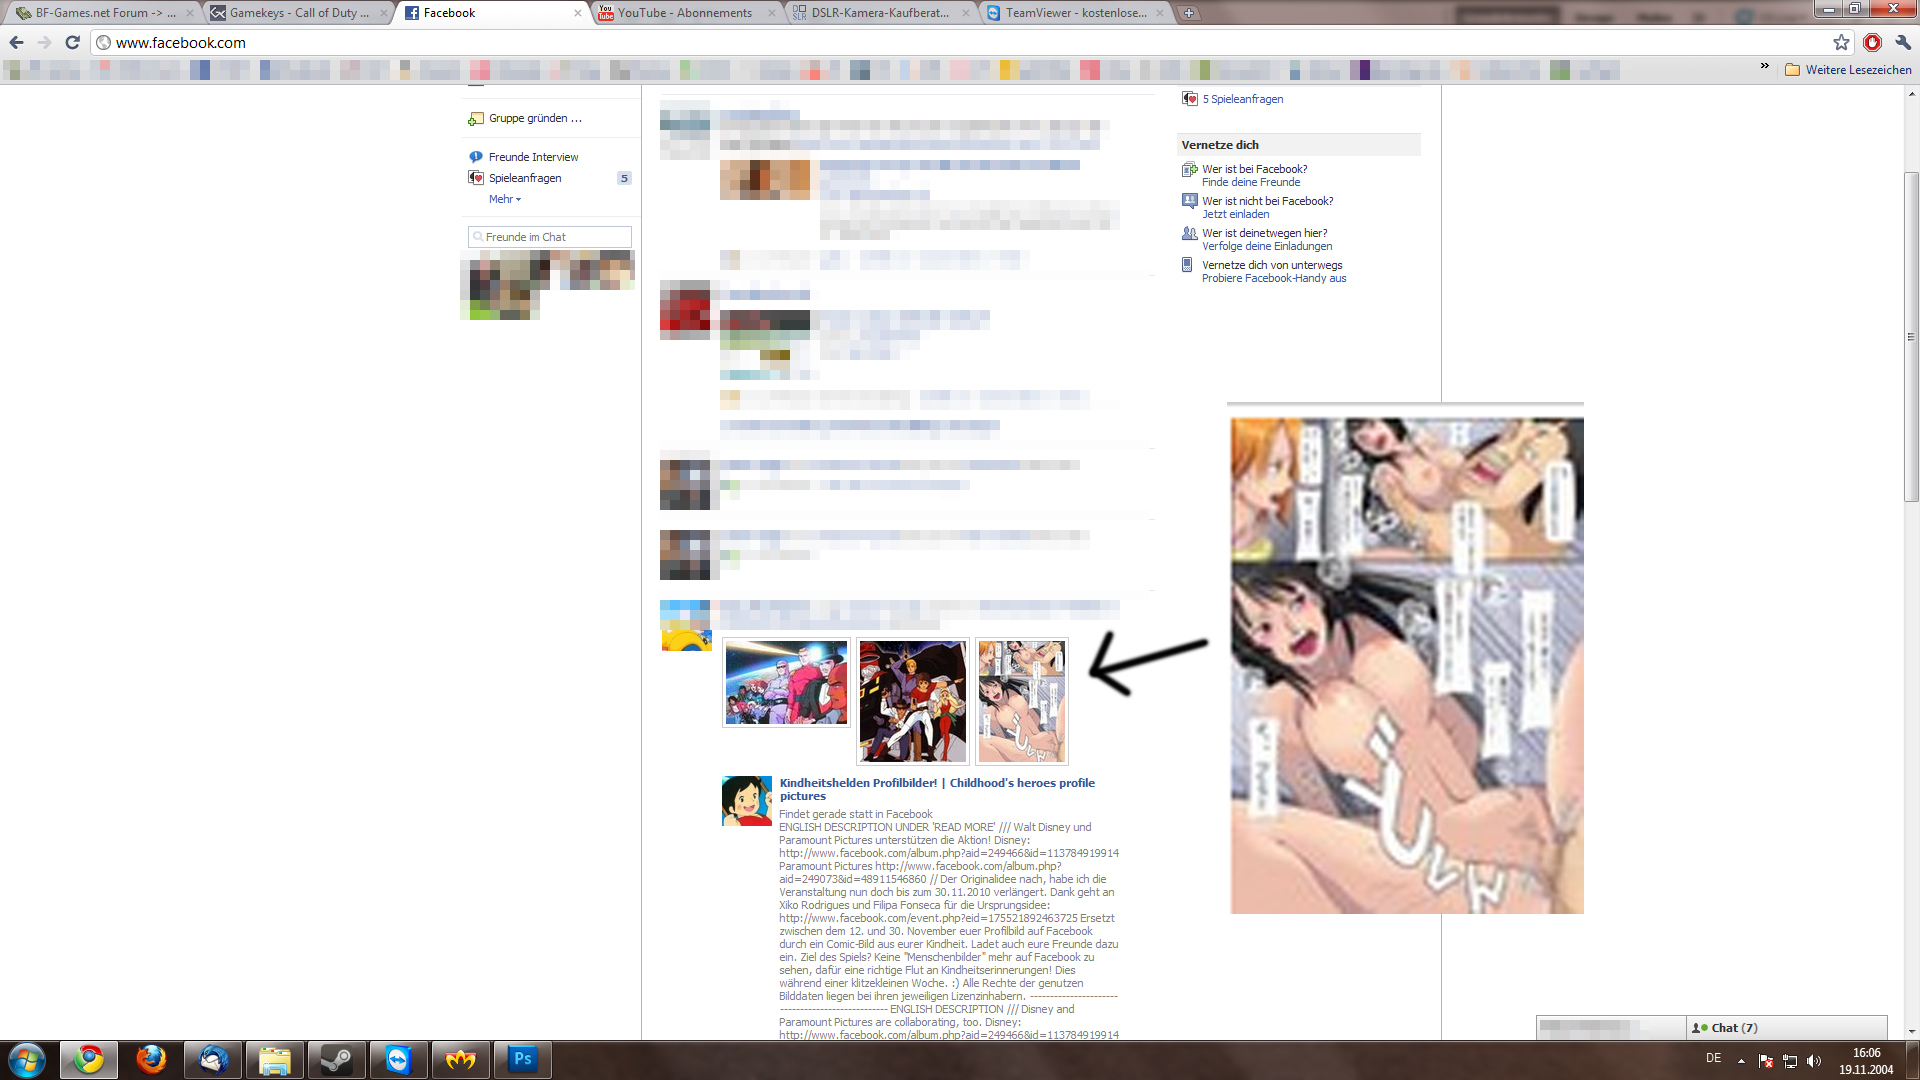
Task: Switch to the BF-Games.net Forum tab
Action: tap(103, 13)
